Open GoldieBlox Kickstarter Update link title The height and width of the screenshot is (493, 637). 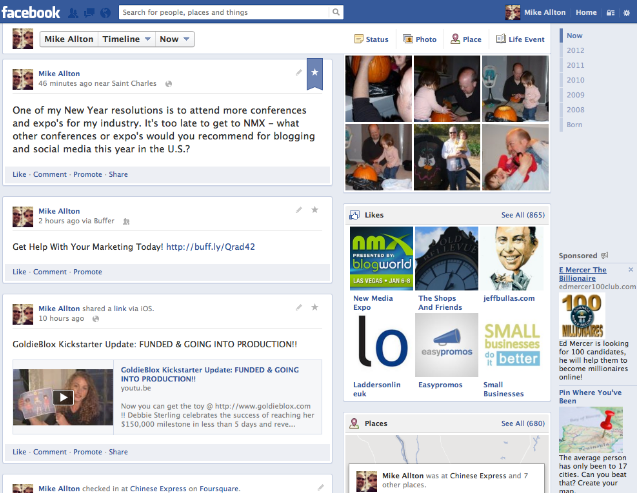pyautogui.click(x=210, y=374)
